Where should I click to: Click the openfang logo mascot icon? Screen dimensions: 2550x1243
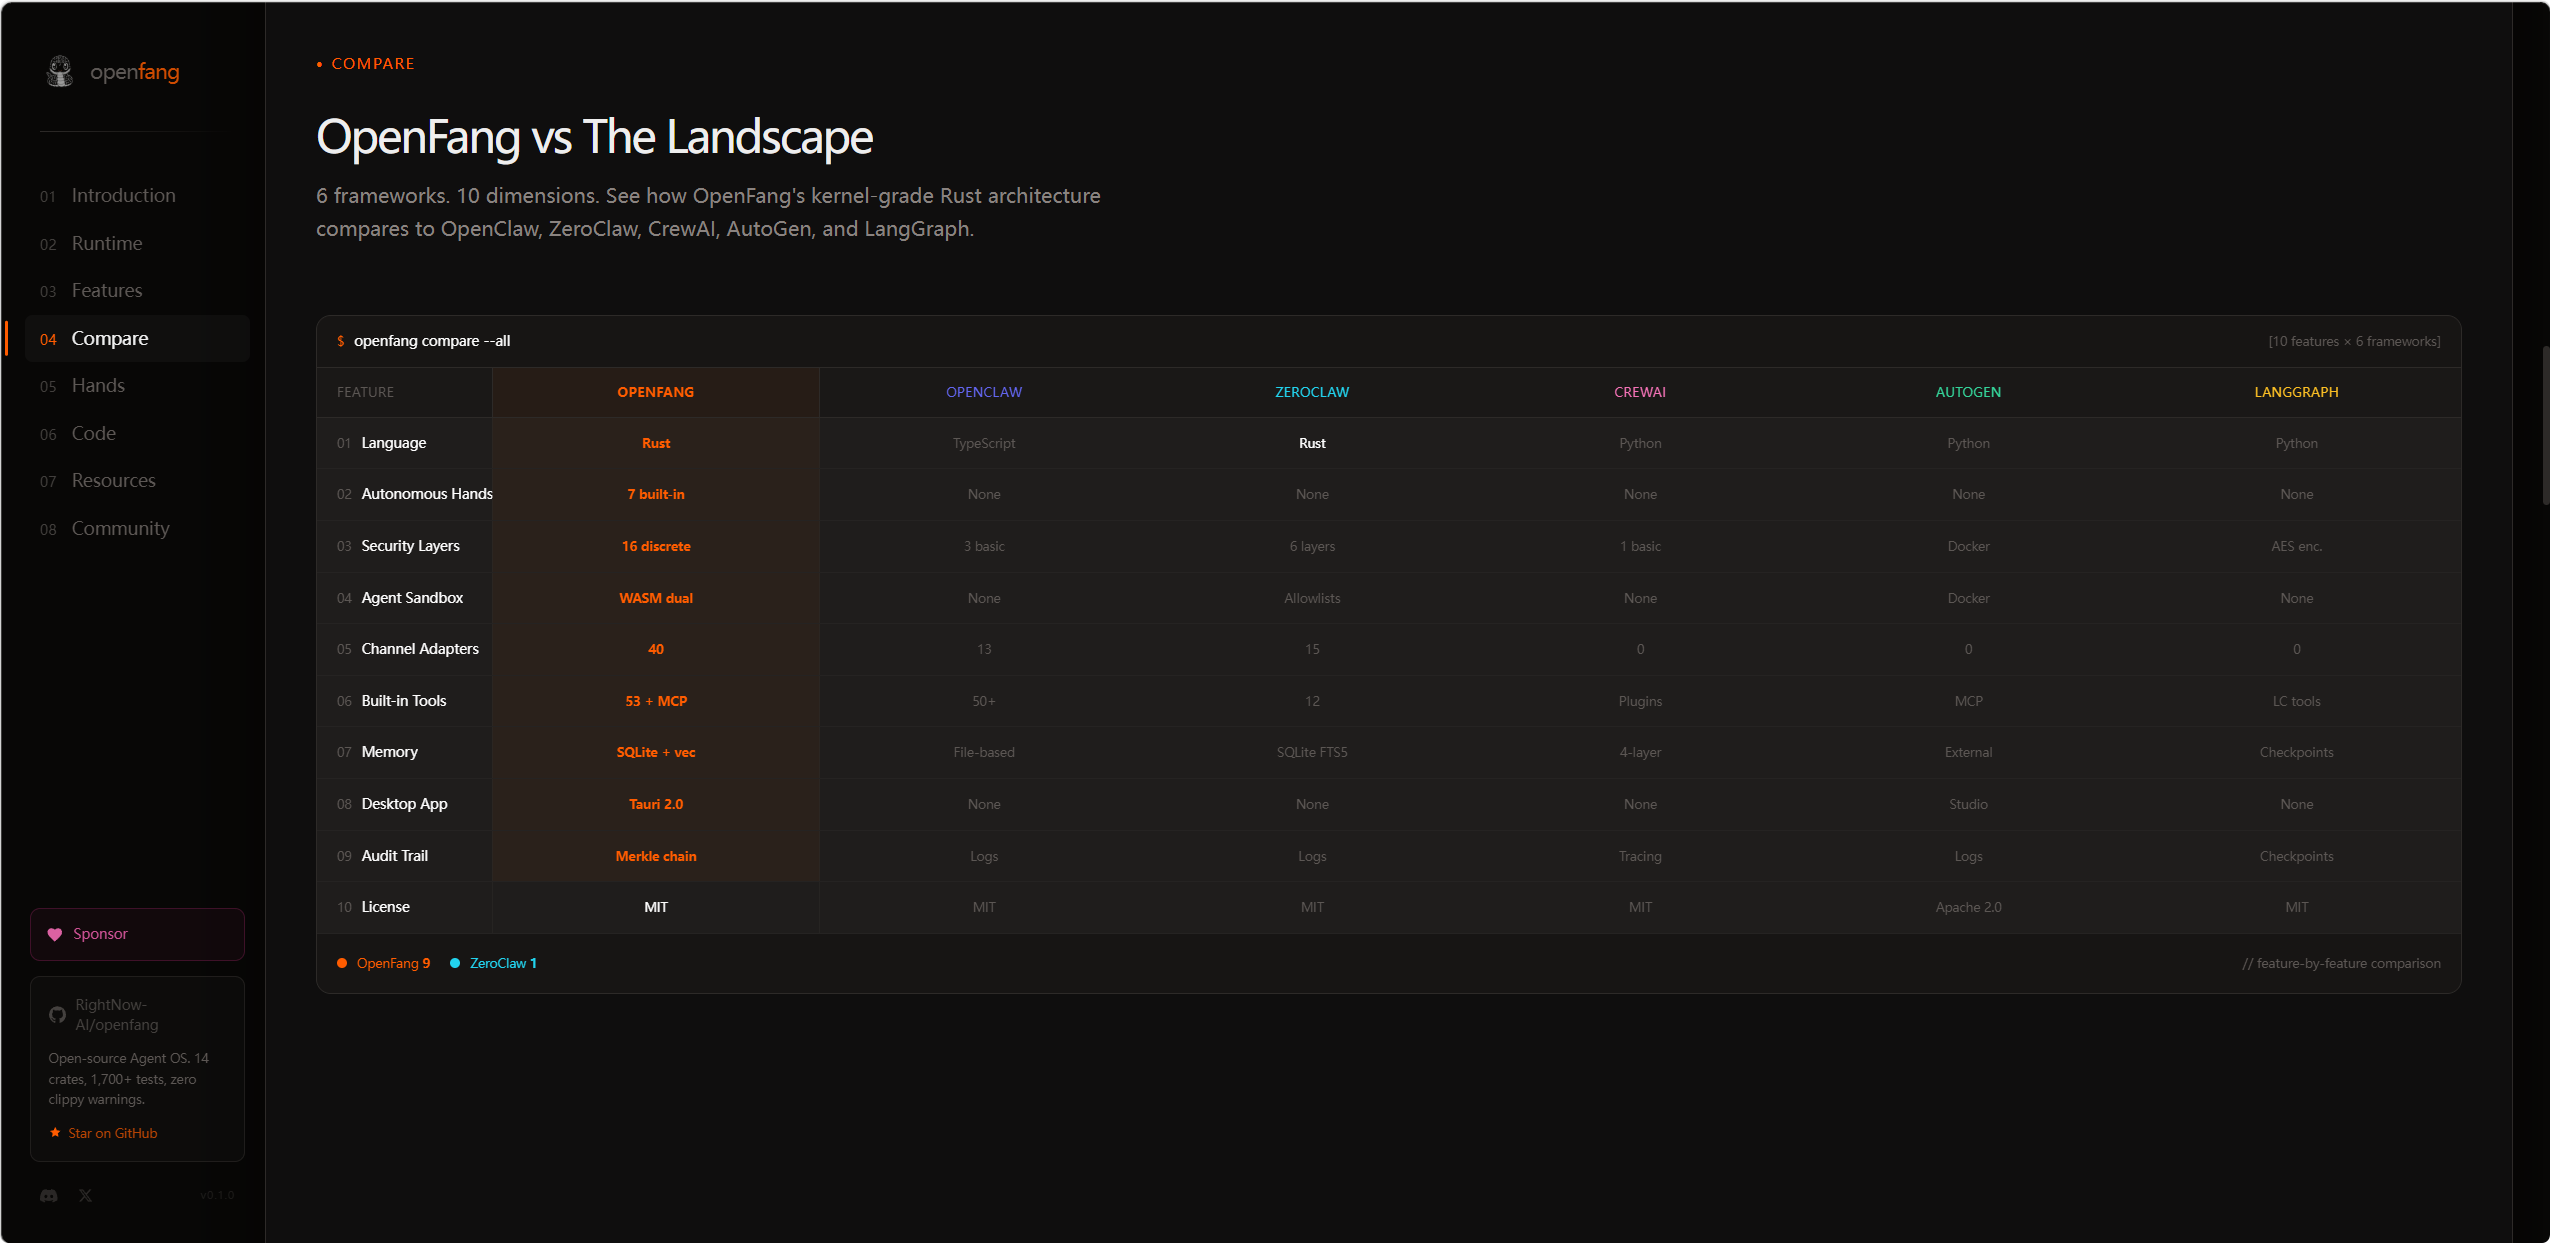click(60, 71)
